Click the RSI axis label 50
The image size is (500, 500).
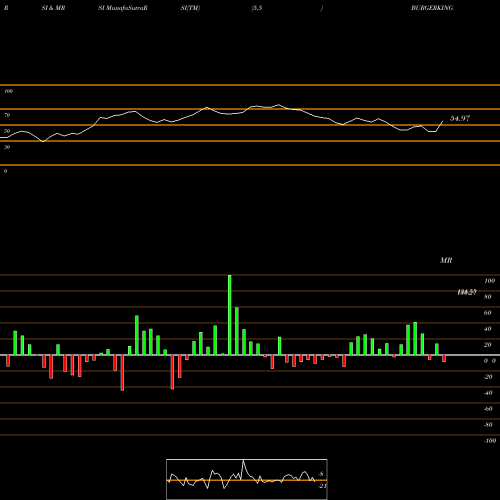pyautogui.click(x=7, y=131)
